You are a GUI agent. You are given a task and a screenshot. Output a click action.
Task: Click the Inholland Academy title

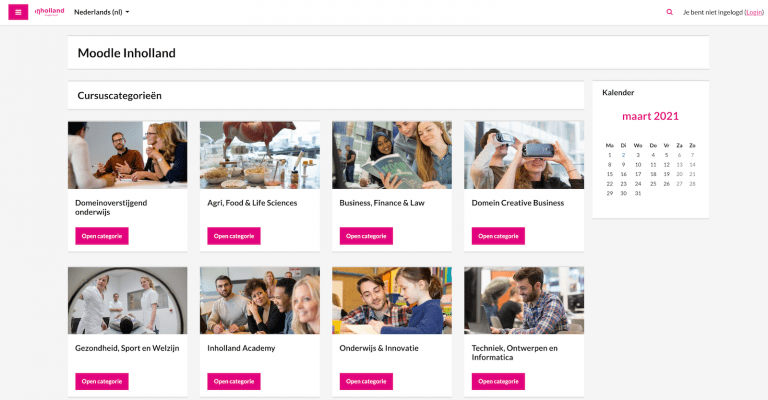(x=241, y=348)
